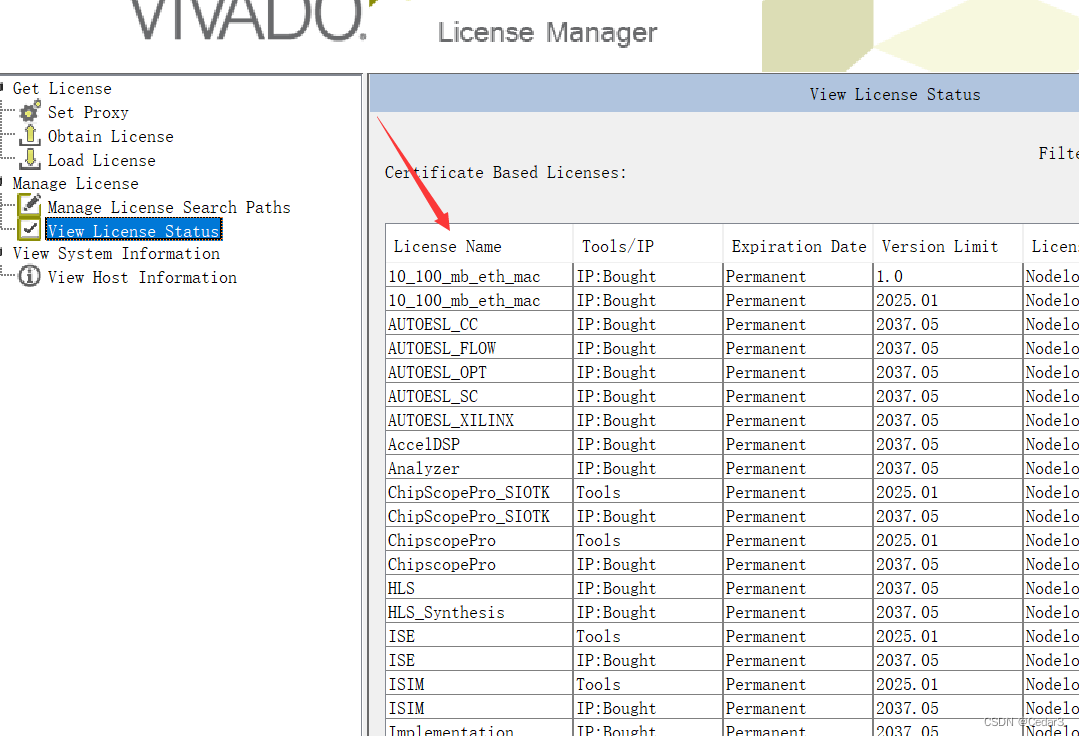Select View License Status item
This screenshot has width=1079, height=736.
pos(133,230)
